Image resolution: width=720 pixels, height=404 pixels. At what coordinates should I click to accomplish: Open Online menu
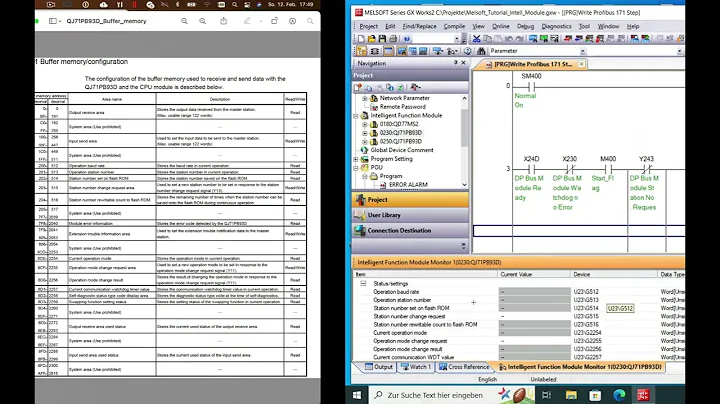501,26
